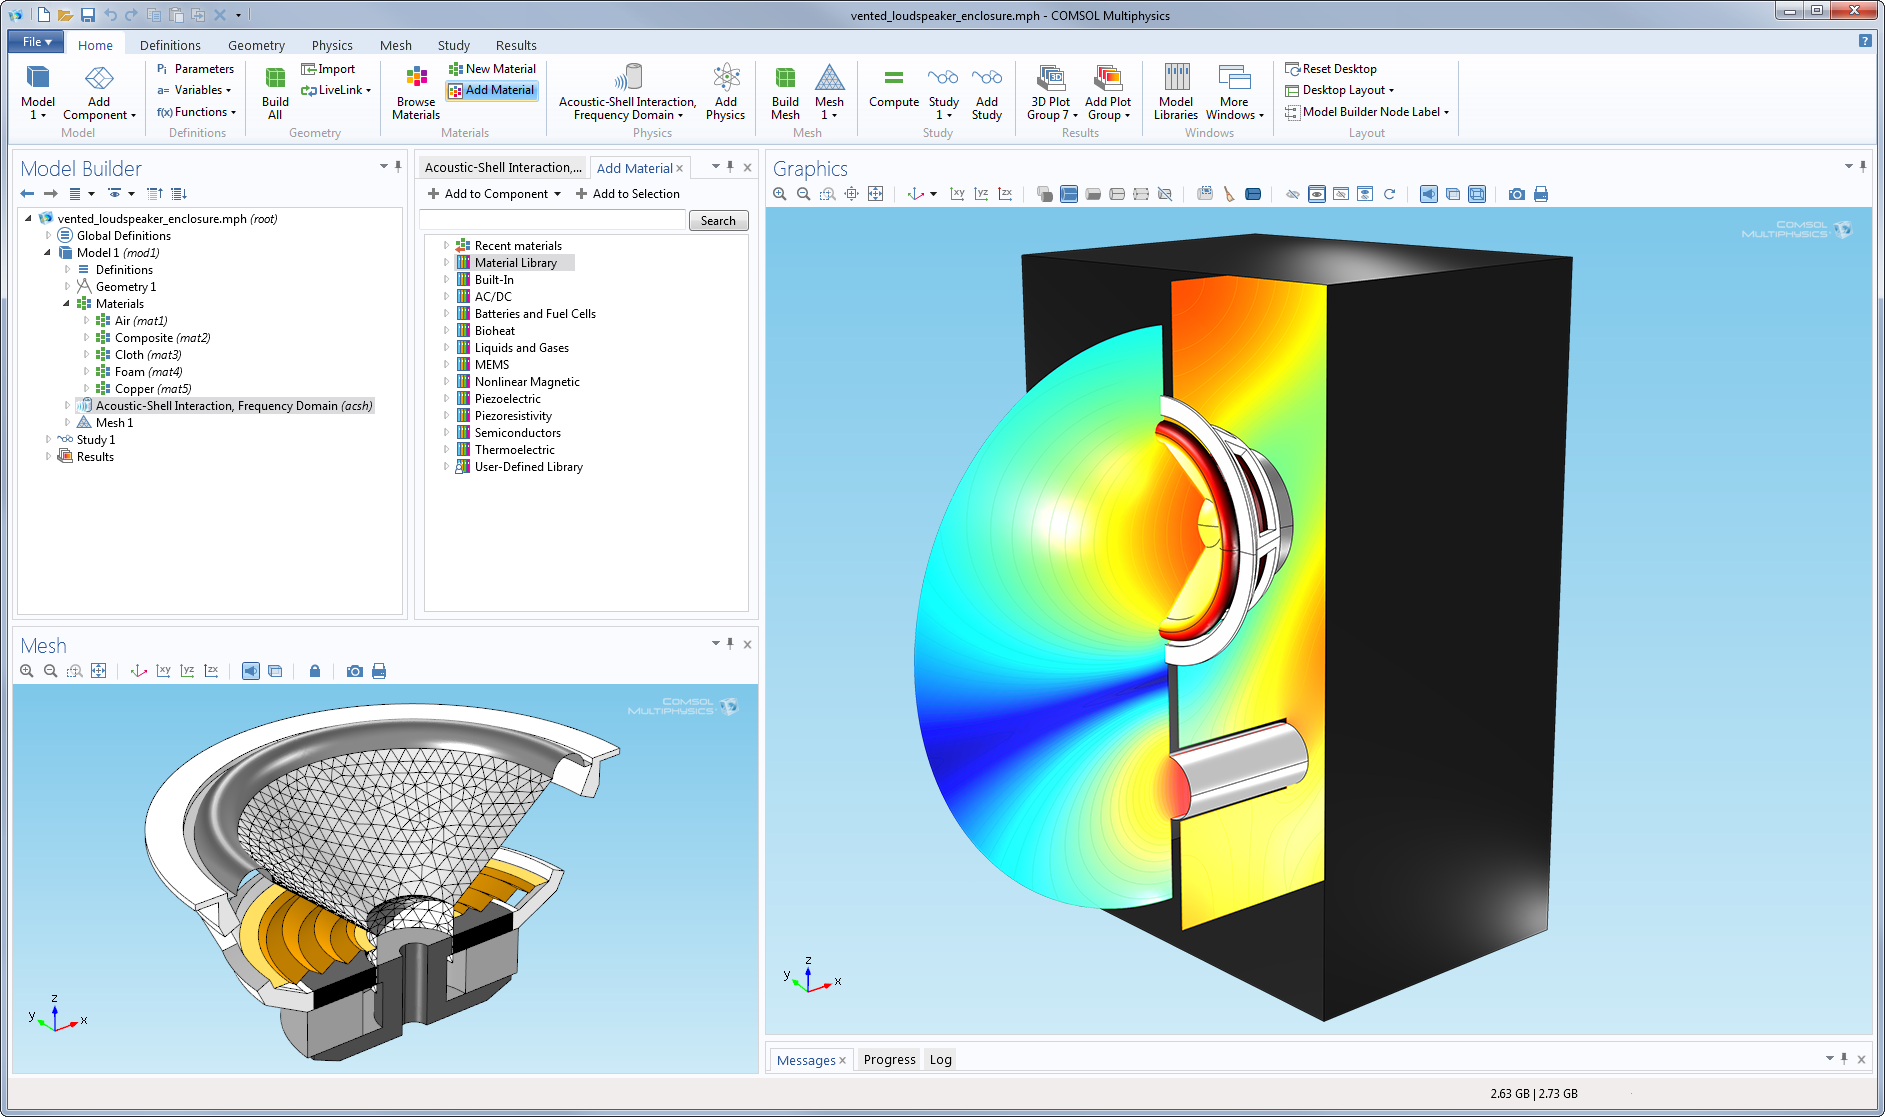The image size is (1885, 1117).
Task: Collapse the Materials node
Action: [67, 304]
